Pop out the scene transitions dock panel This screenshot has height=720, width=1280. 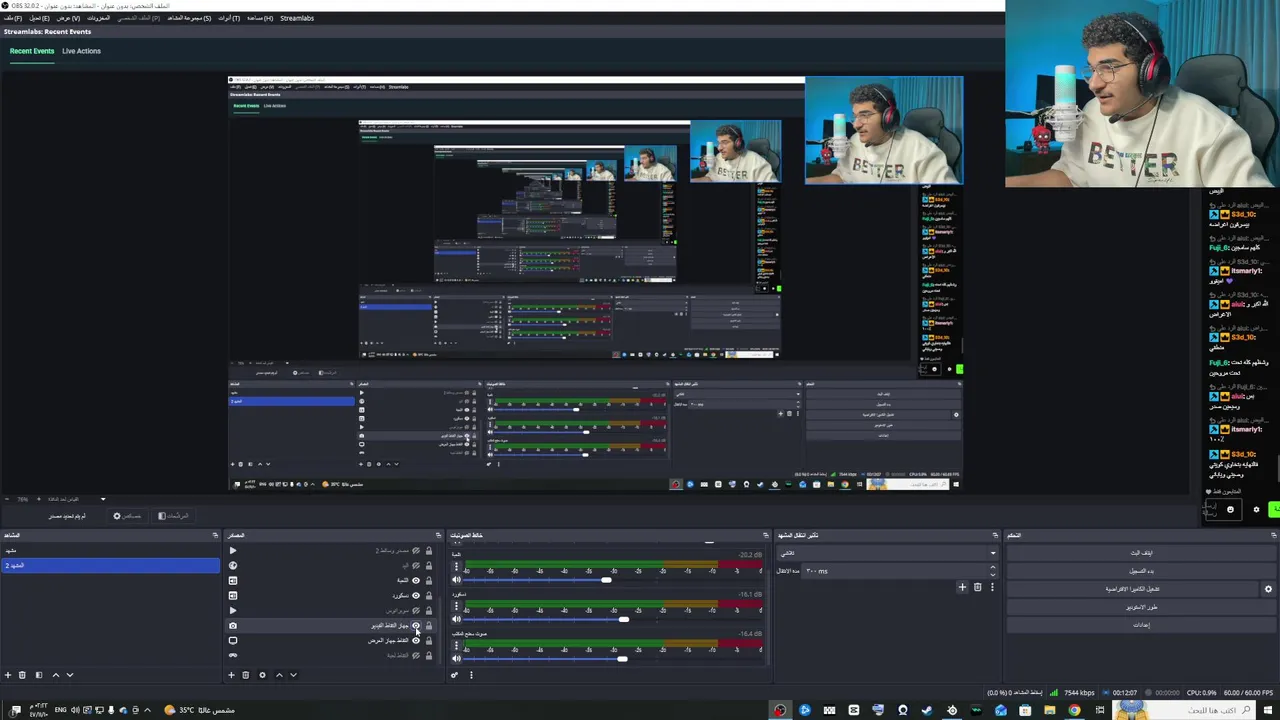(x=995, y=536)
